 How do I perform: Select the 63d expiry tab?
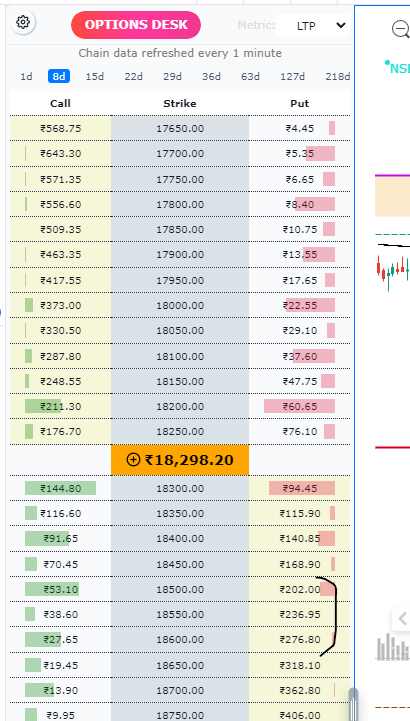(251, 76)
